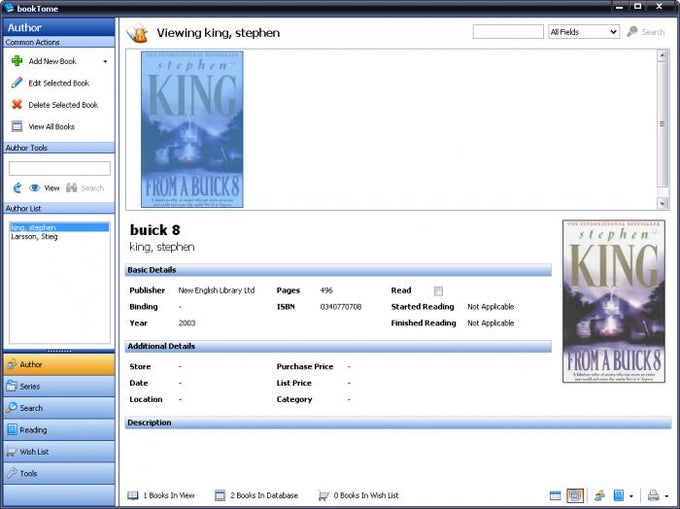Click the red X Delete Selected Book icon
The width and height of the screenshot is (680, 509).
click(17, 104)
